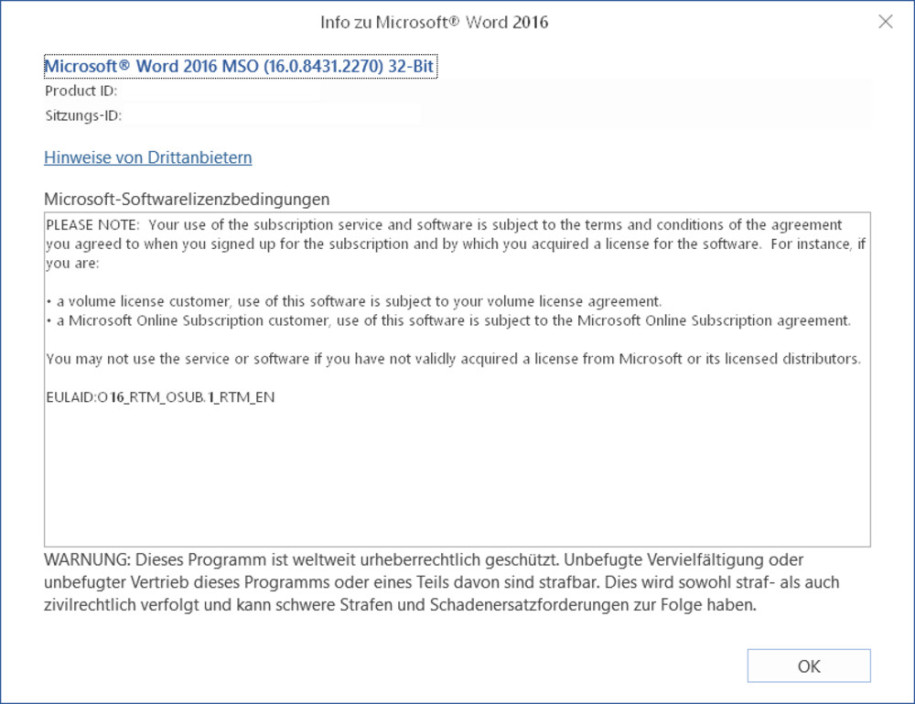915x704 pixels.
Task: Select the Microsoft Word 2016 MSO version line
Action: point(240,66)
